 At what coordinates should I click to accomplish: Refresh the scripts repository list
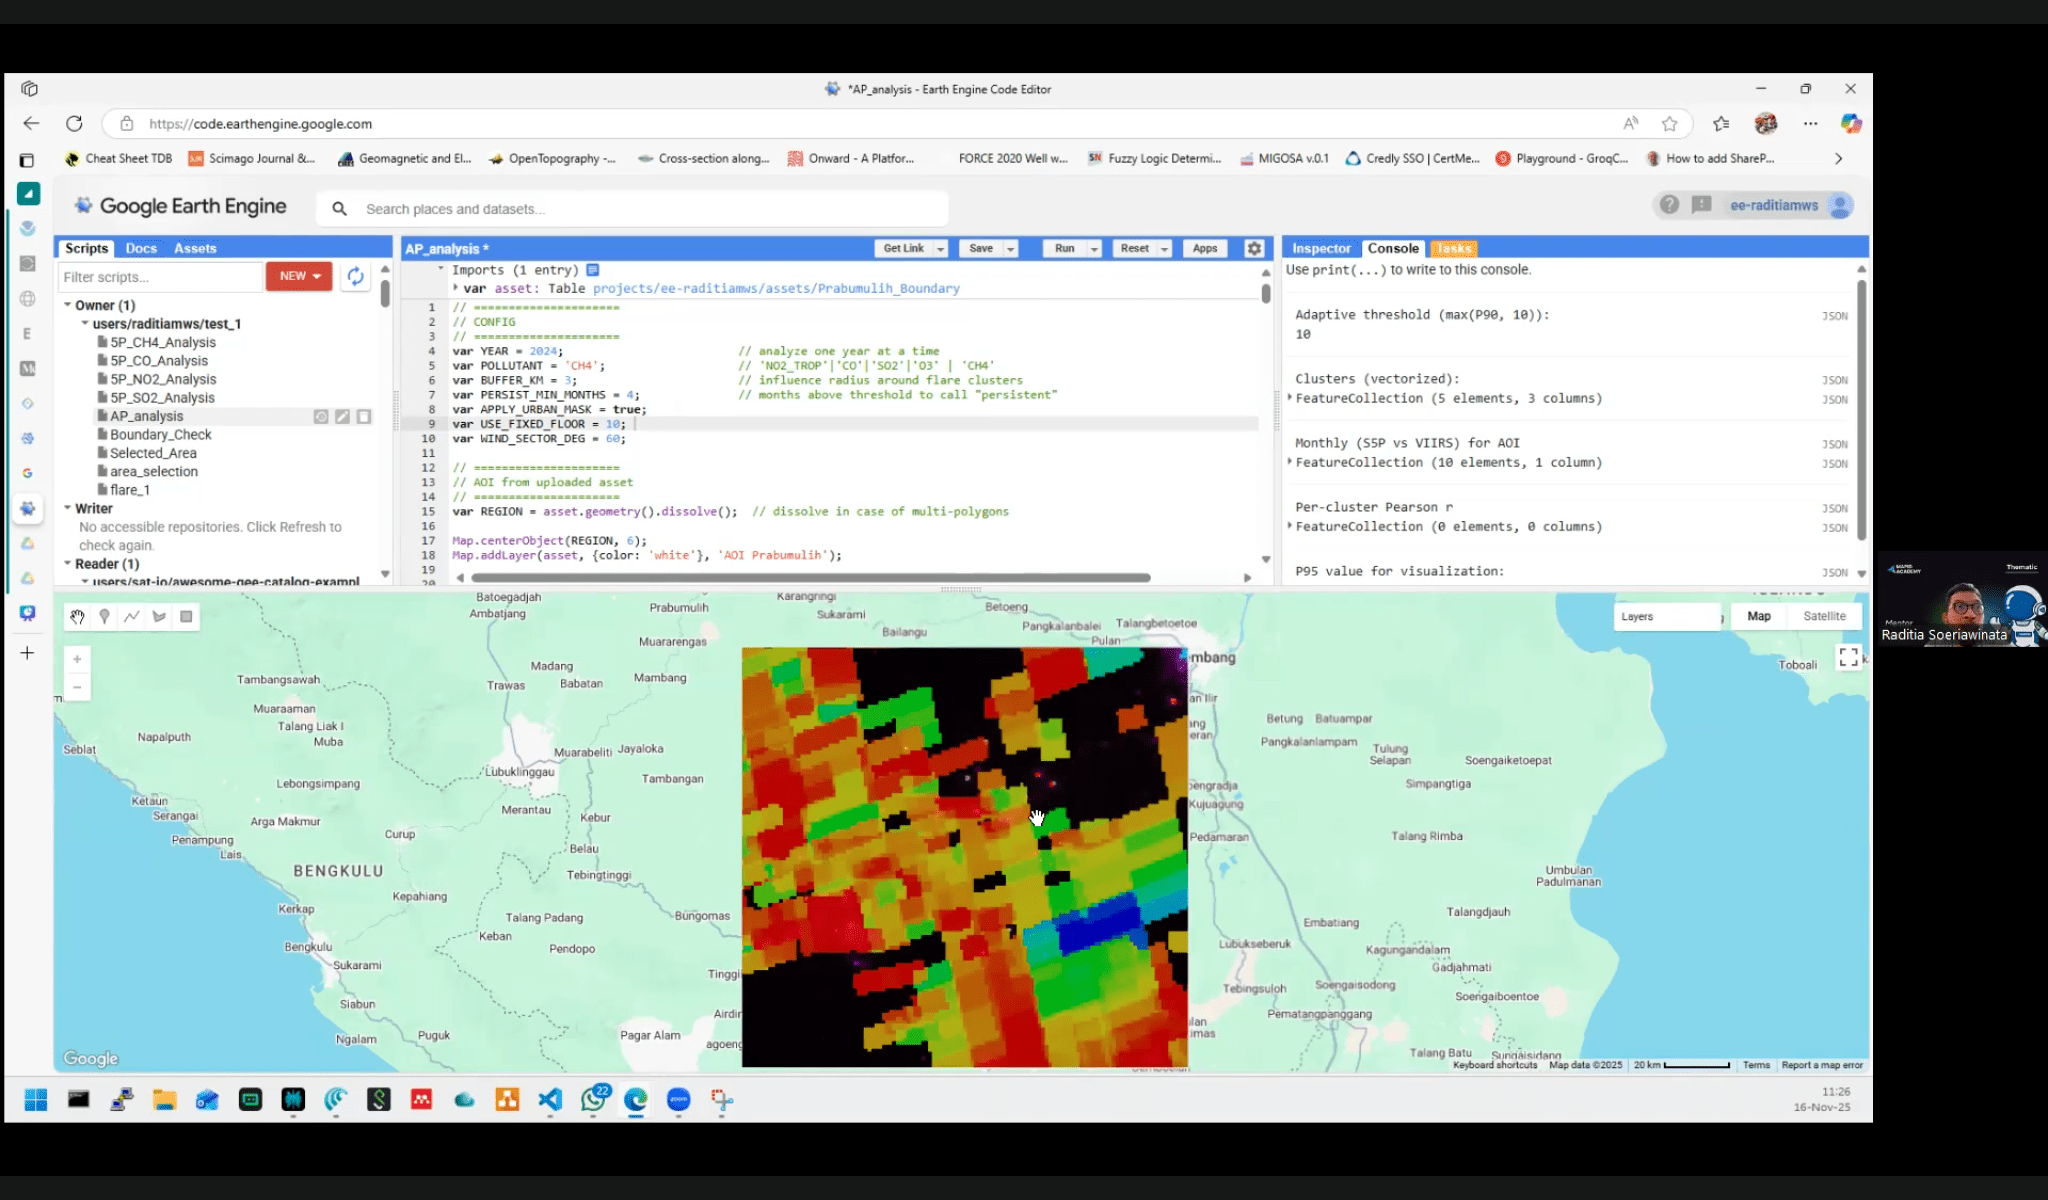pyautogui.click(x=355, y=276)
